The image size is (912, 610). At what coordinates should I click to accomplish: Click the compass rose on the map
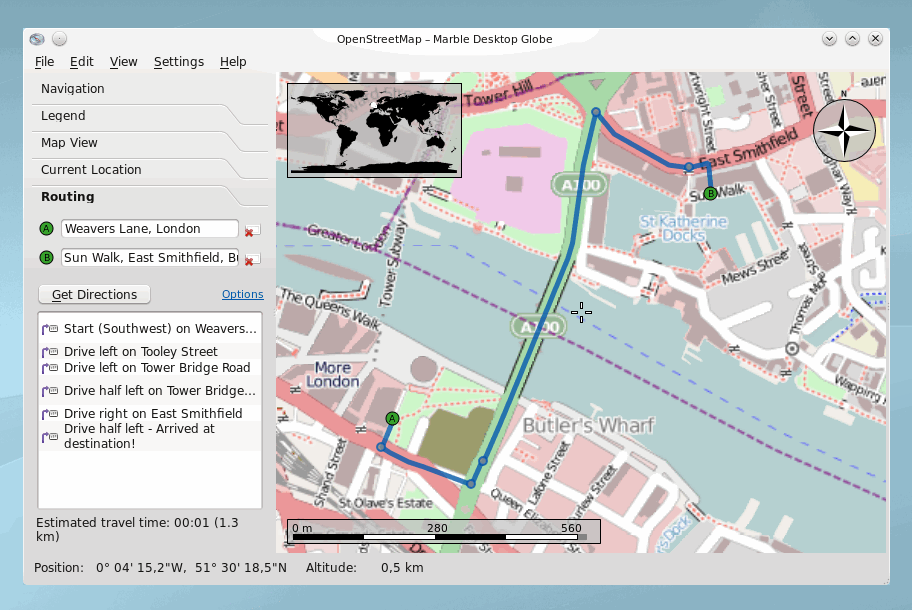(x=844, y=130)
